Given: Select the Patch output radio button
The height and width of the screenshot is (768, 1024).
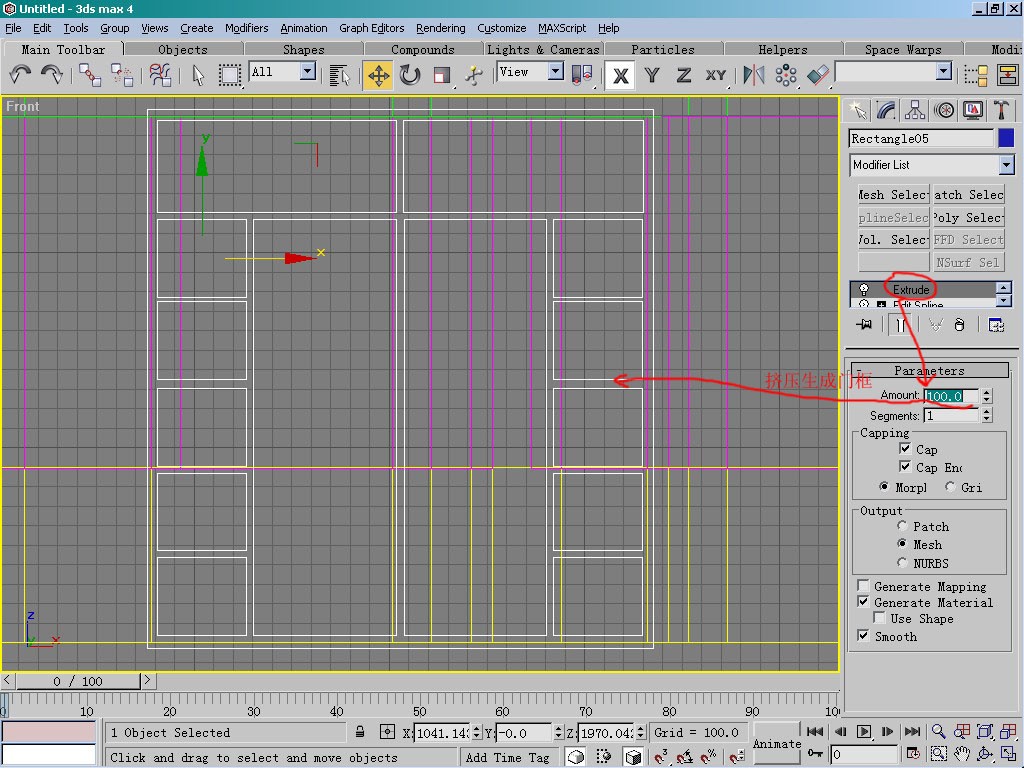Looking at the screenshot, I should pyautogui.click(x=902, y=526).
